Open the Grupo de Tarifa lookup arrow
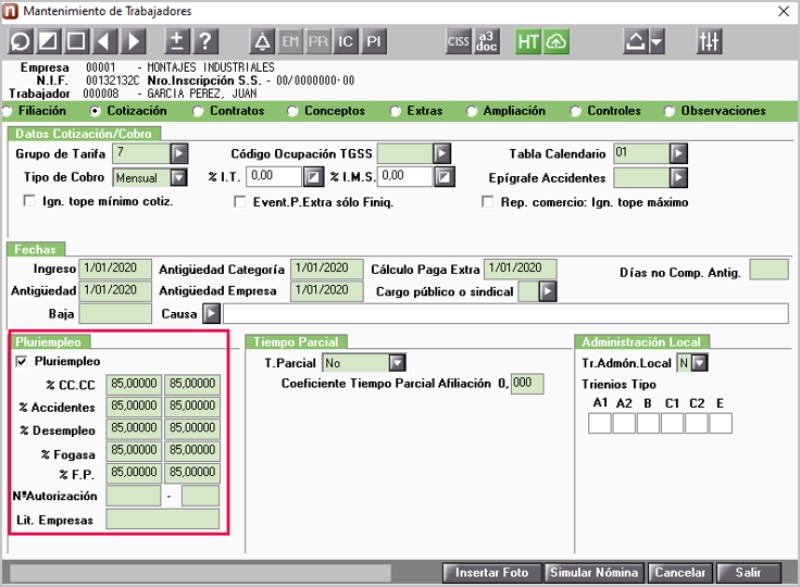The image size is (800, 587). tap(178, 154)
